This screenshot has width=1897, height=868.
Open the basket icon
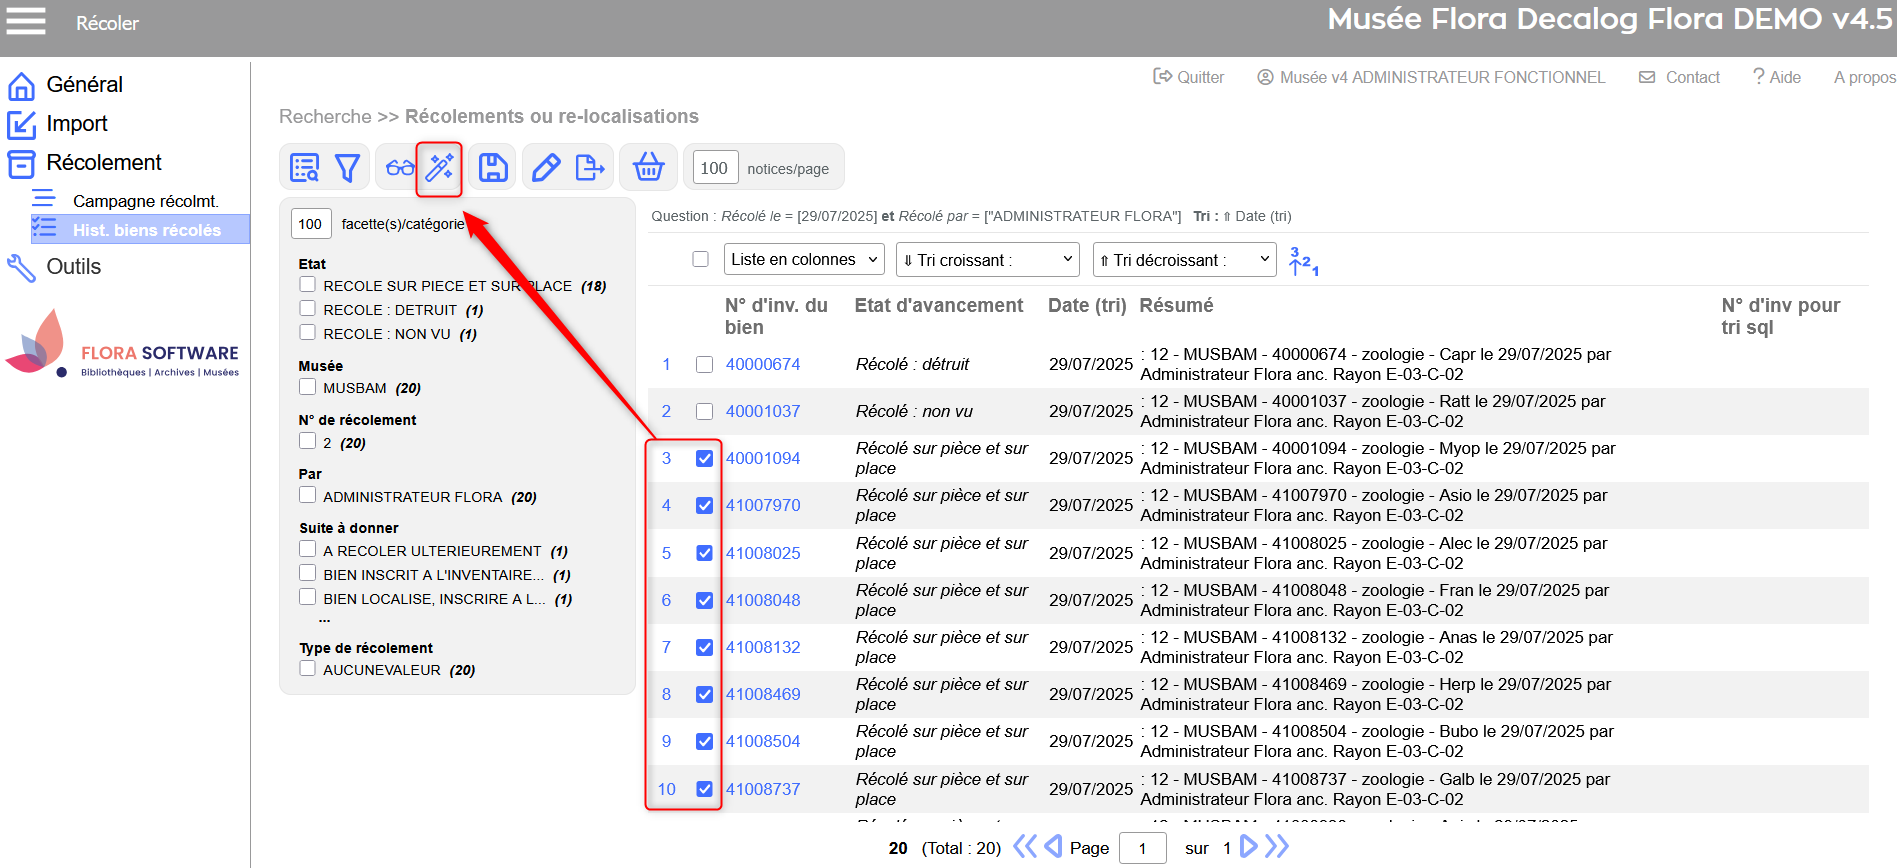(x=649, y=167)
